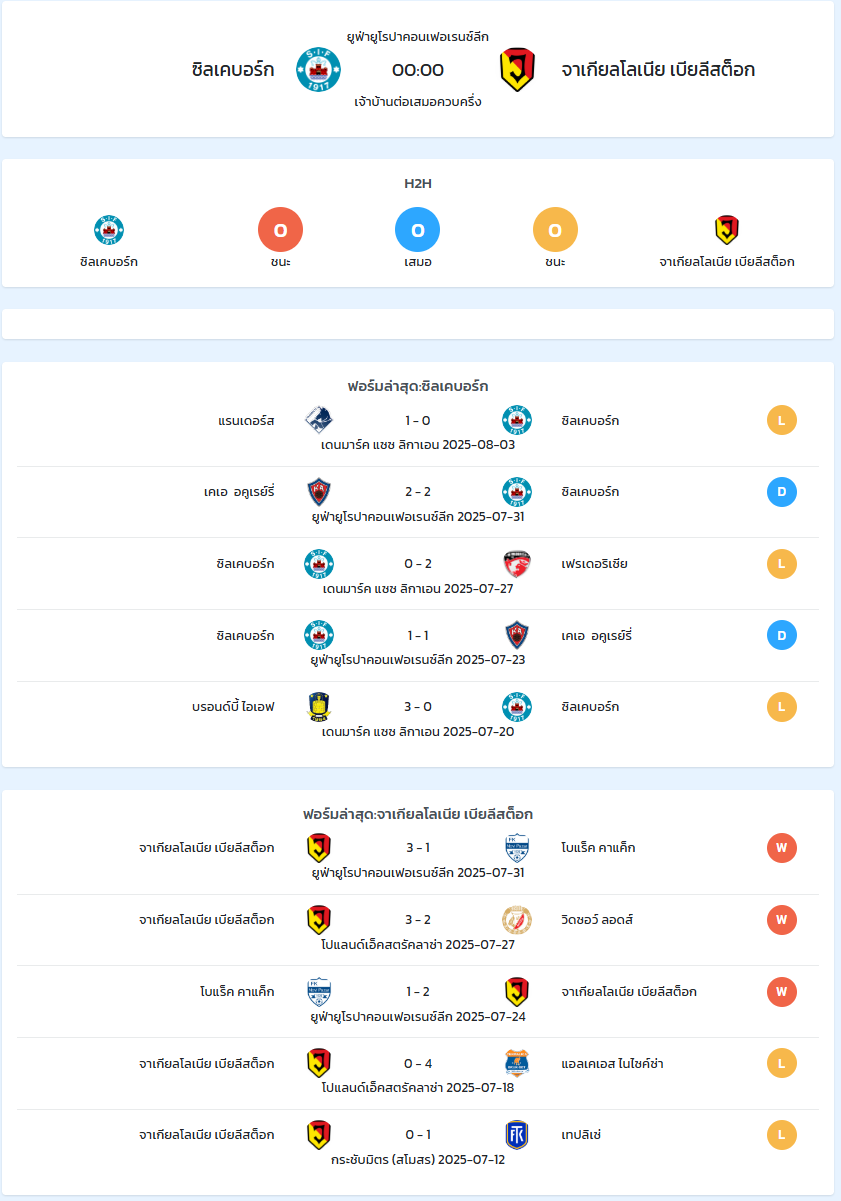Click D badge for 2025-07-31 match
Viewport: 841px width, 1201px height.
pos(782,492)
